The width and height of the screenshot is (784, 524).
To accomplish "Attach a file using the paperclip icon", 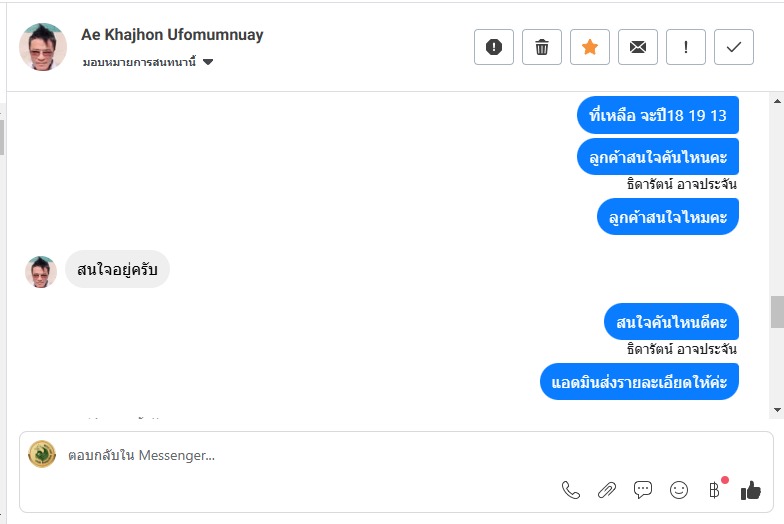I will pyautogui.click(x=607, y=490).
